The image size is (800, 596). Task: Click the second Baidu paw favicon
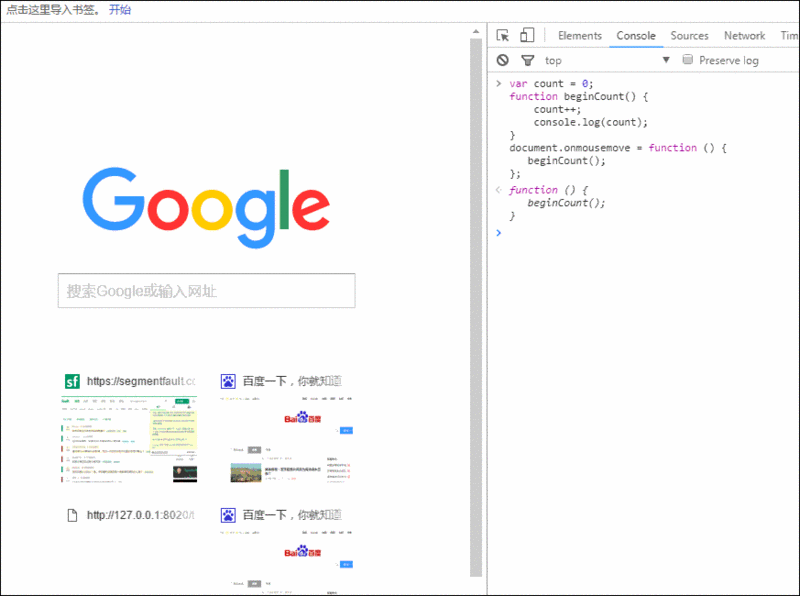(228, 515)
